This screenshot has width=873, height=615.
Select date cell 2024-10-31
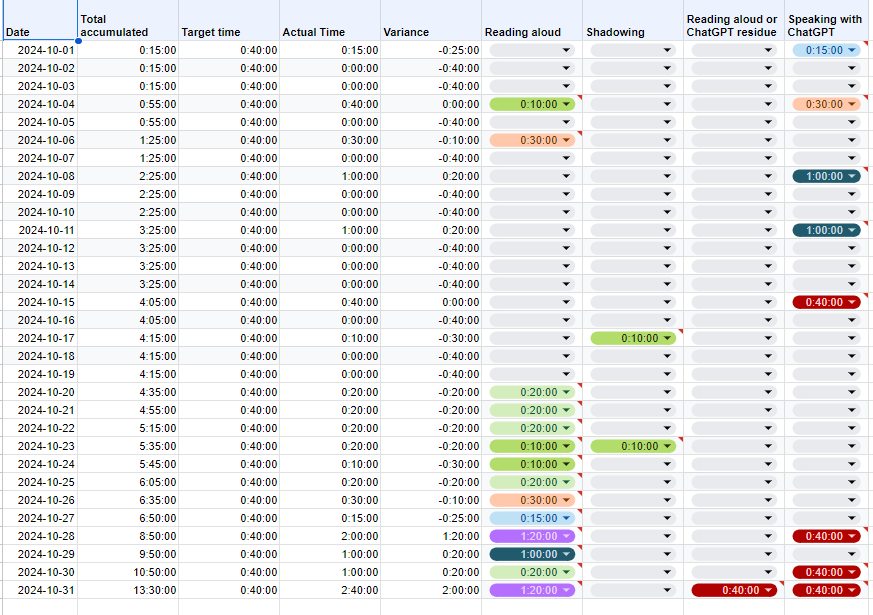point(39,590)
